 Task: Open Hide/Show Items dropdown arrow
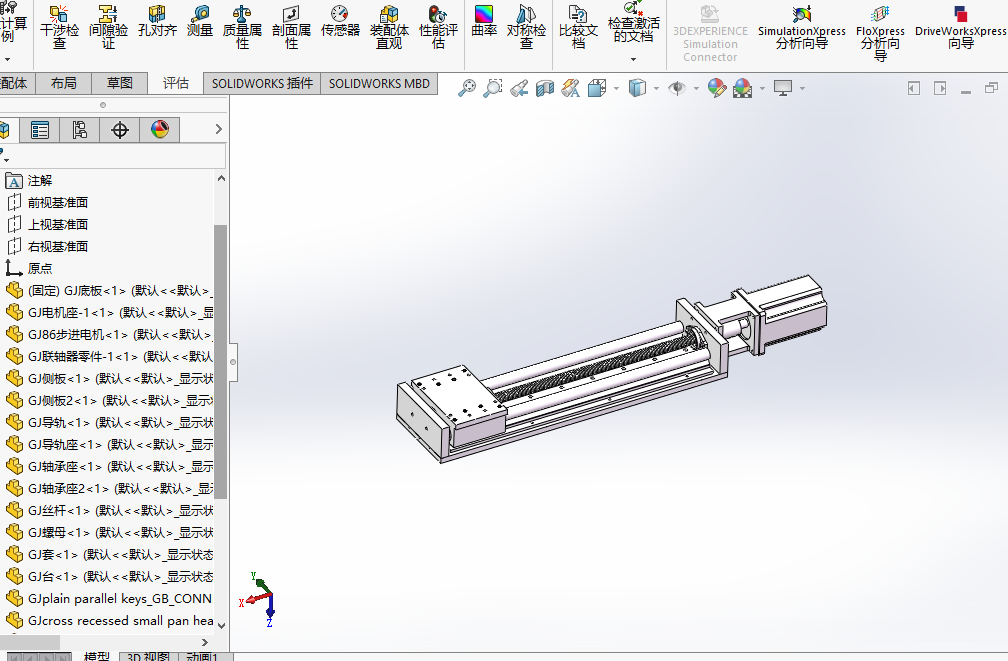tap(696, 89)
